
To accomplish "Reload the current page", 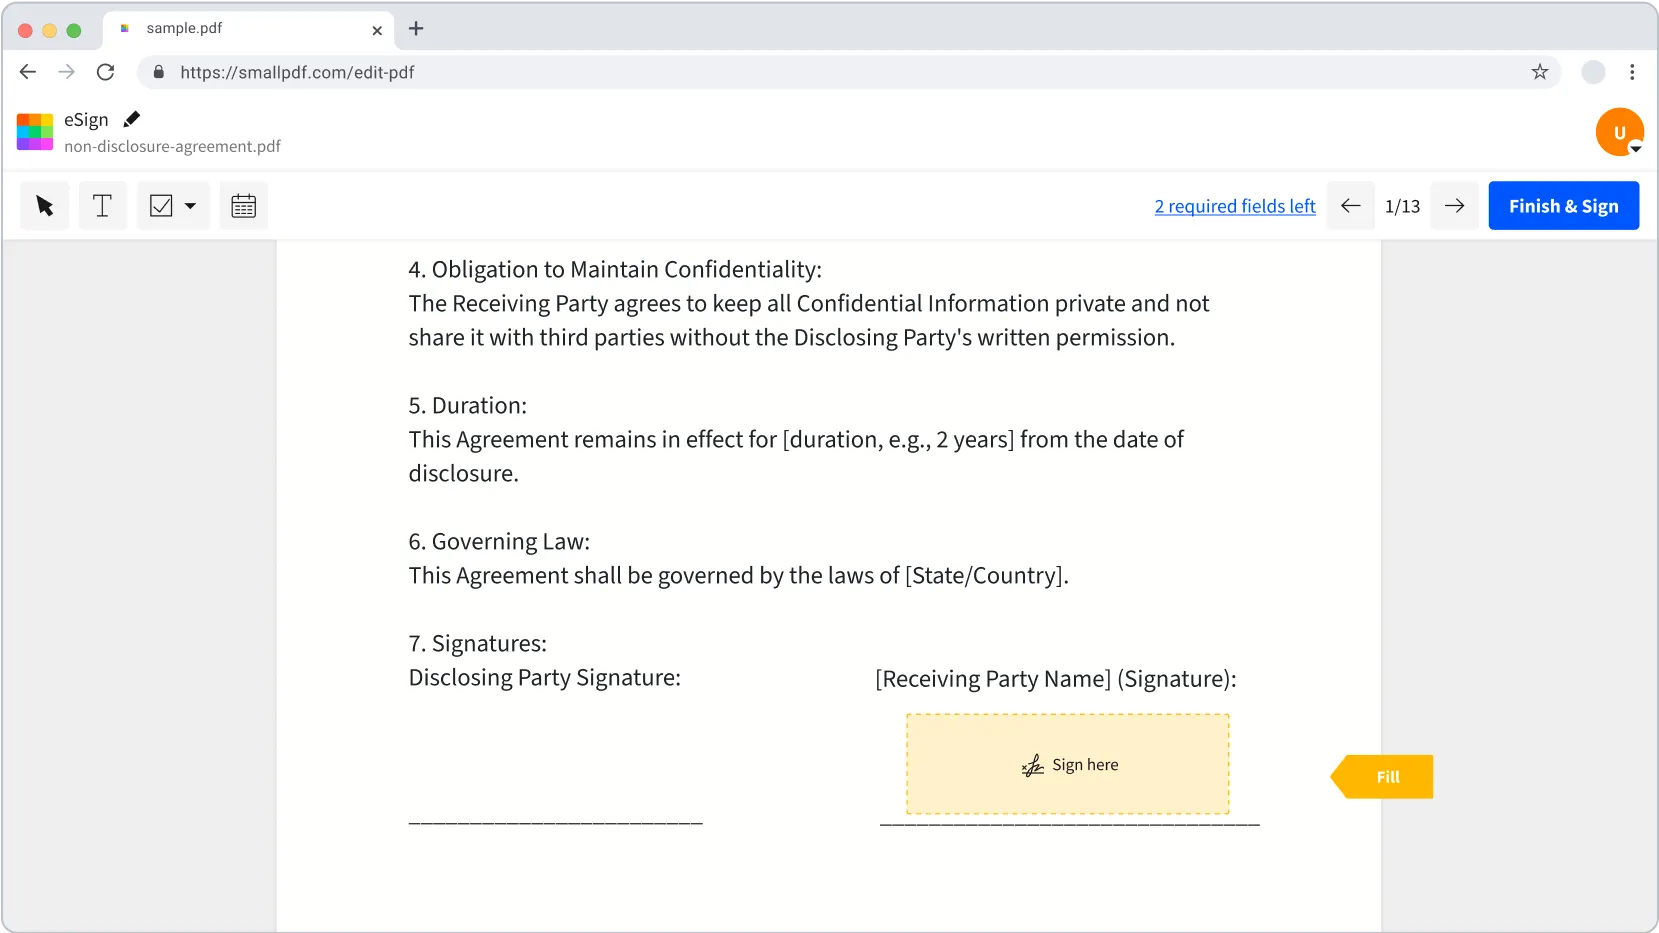I will click(x=106, y=72).
